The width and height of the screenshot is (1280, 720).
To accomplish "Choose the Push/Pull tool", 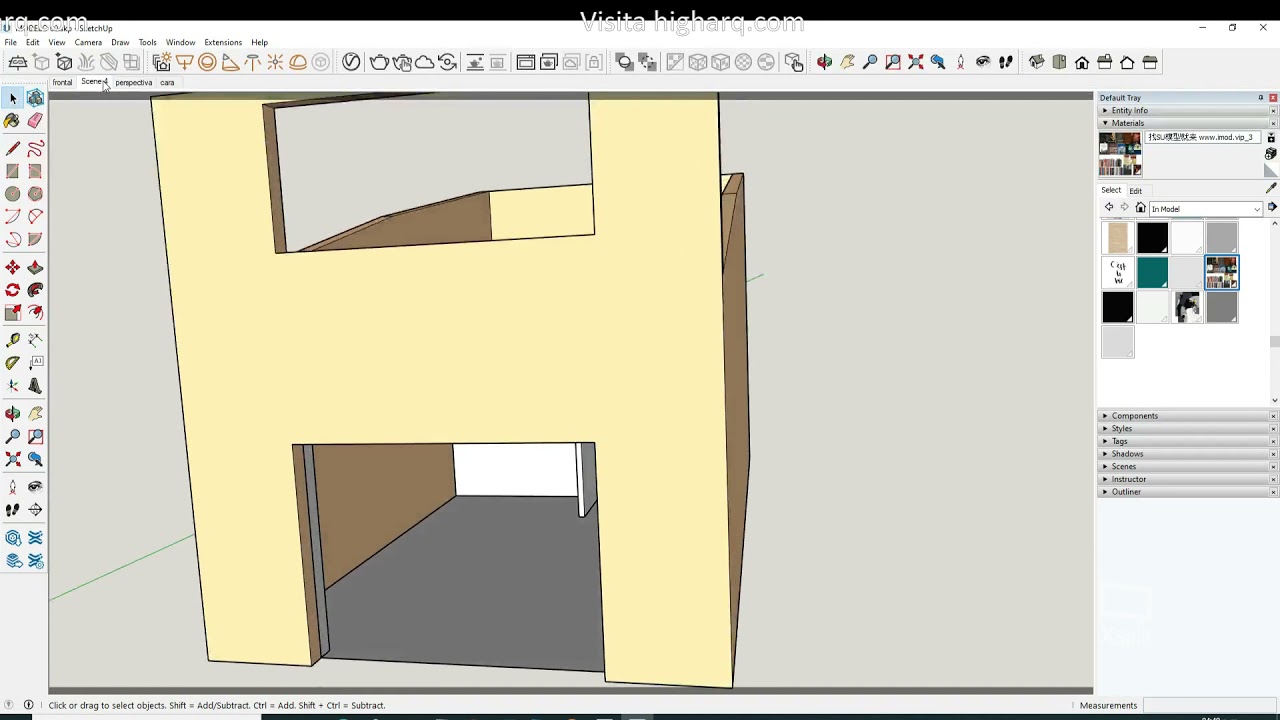I will [35, 267].
